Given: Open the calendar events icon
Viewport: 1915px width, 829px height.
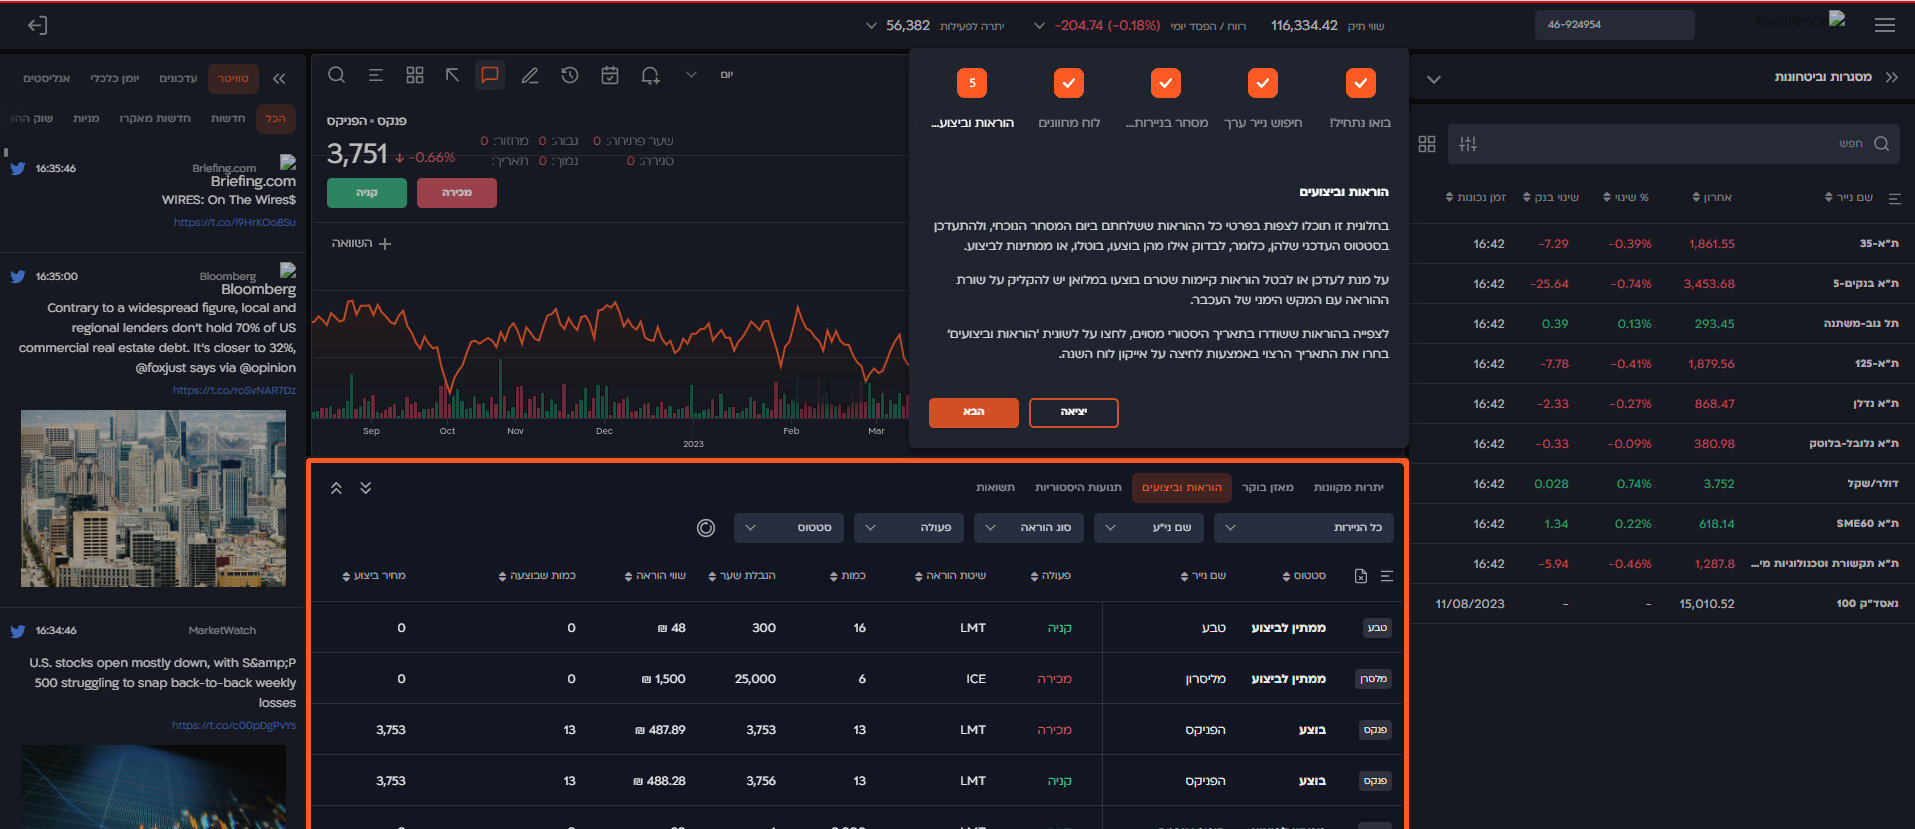Looking at the screenshot, I should click(x=610, y=75).
